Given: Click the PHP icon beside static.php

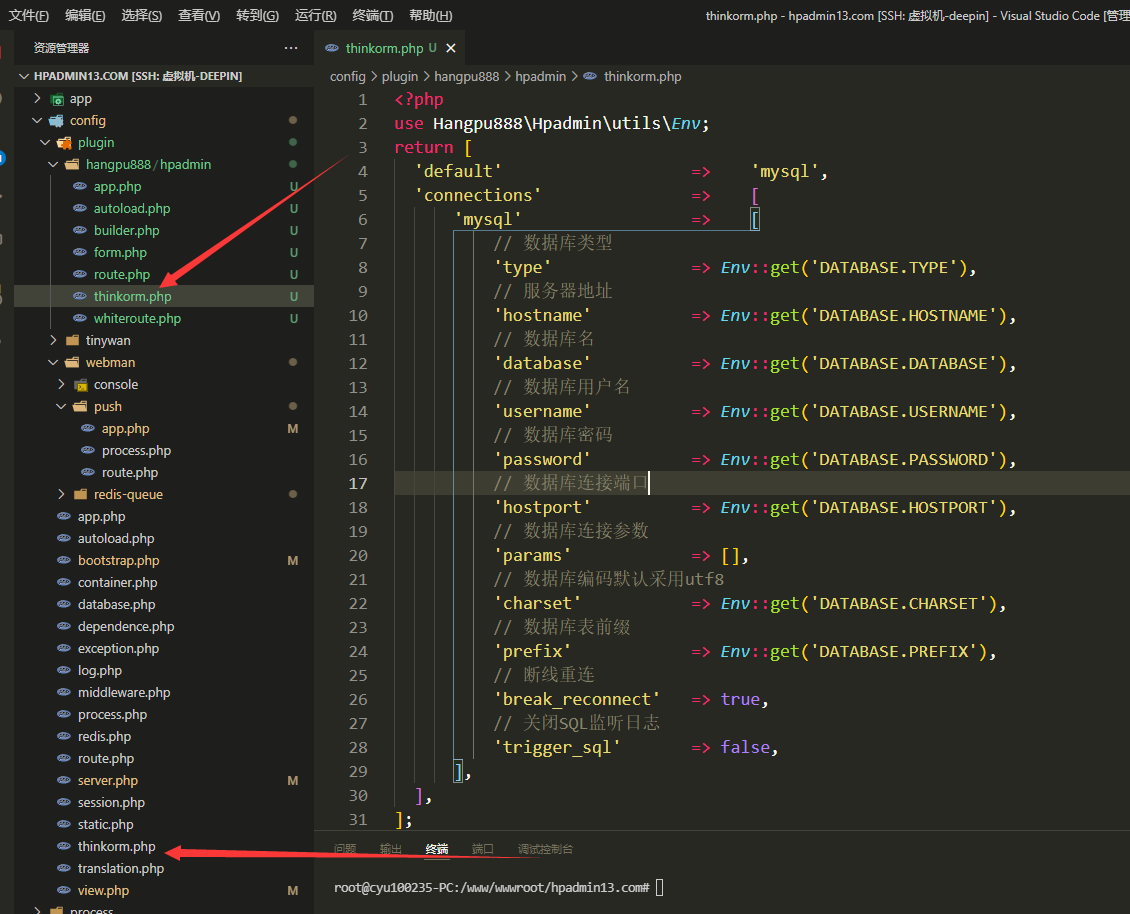Looking at the screenshot, I should tap(64, 825).
